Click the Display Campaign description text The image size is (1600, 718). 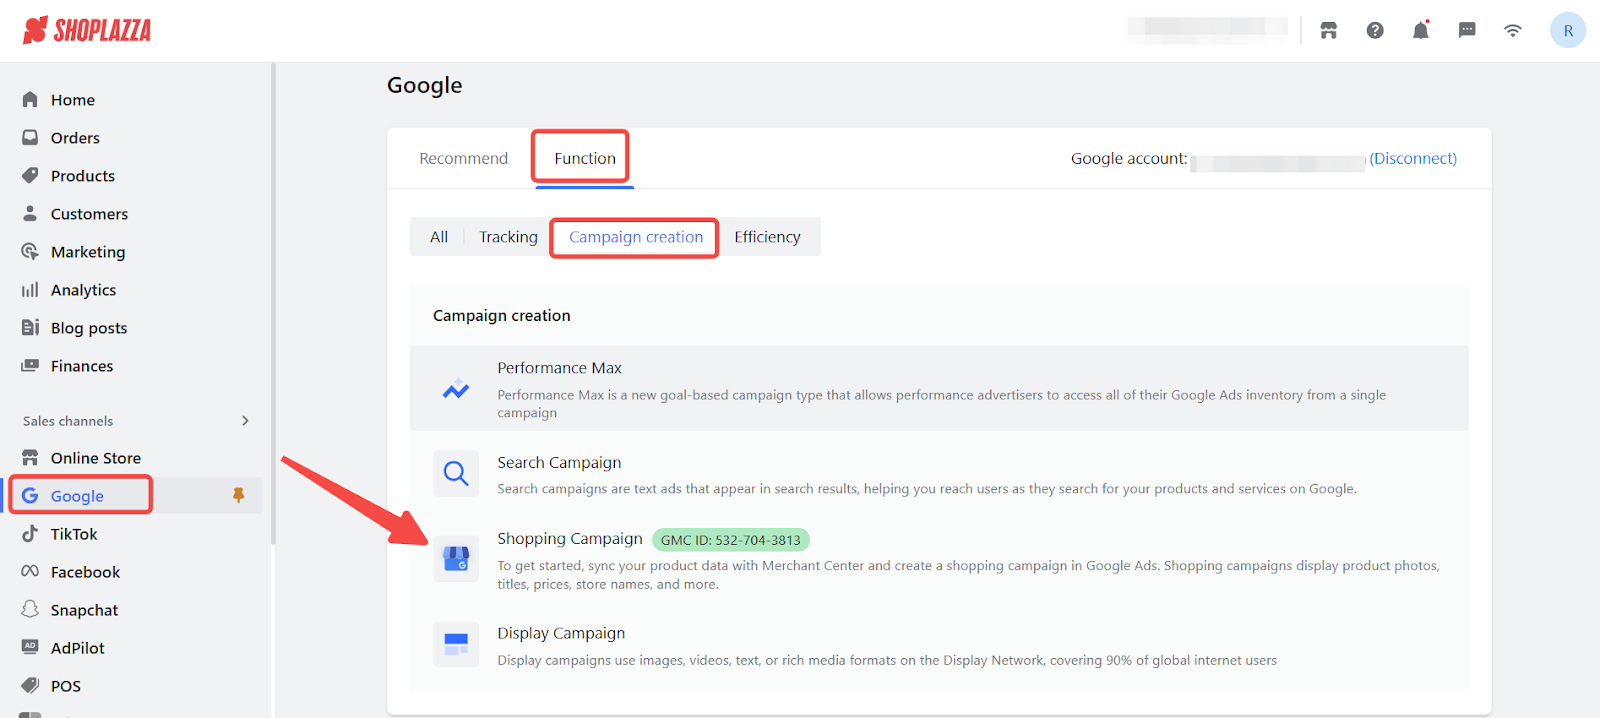[887, 660]
